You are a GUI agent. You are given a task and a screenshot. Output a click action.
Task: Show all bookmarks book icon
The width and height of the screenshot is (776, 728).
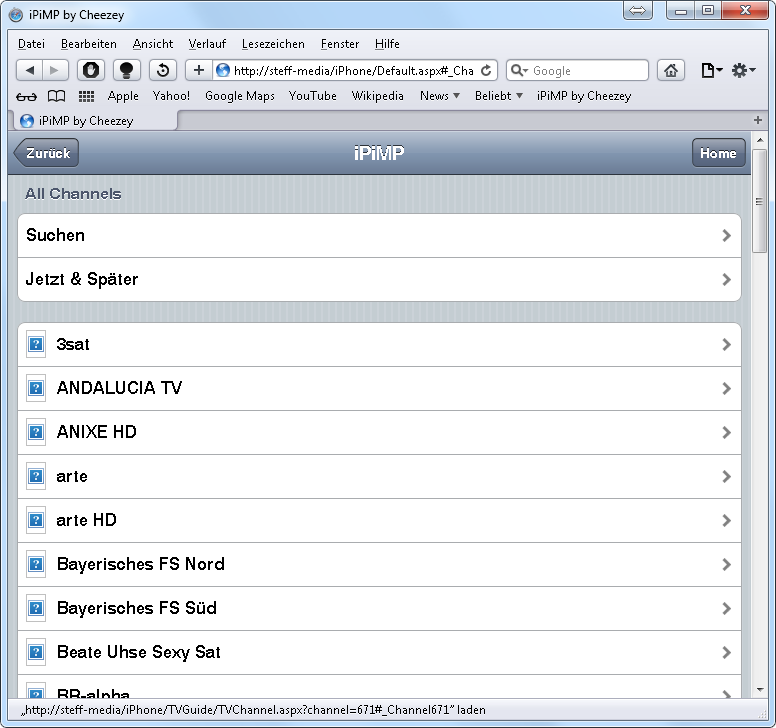point(57,96)
